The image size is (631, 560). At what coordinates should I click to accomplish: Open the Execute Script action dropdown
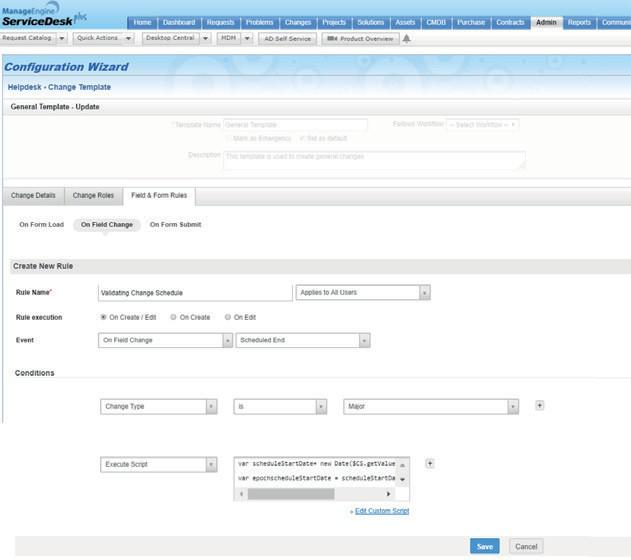click(x=159, y=464)
